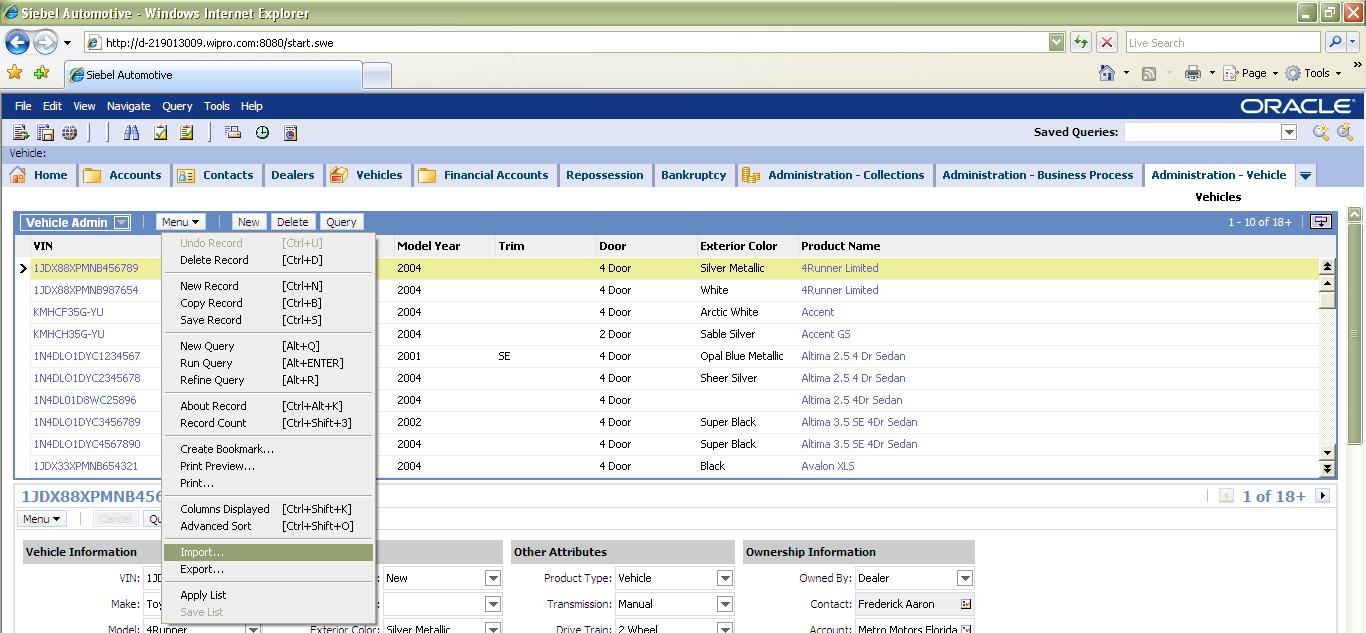Viewport: 1366px width, 633px height.
Task: Click the form applet Menu button
Action: pyautogui.click(x=42, y=519)
